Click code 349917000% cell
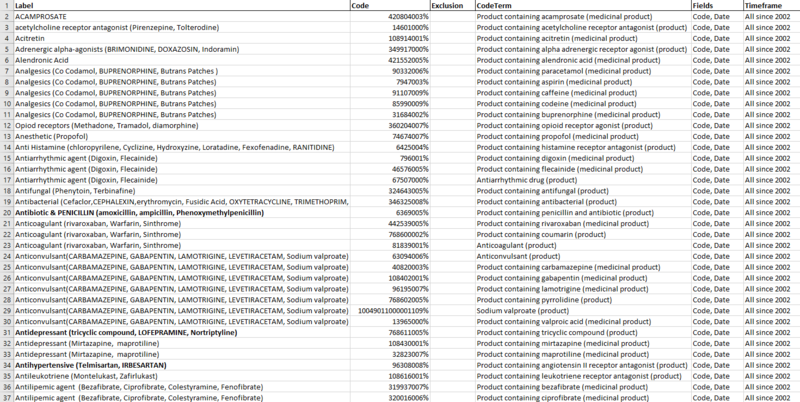 coord(390,49)
